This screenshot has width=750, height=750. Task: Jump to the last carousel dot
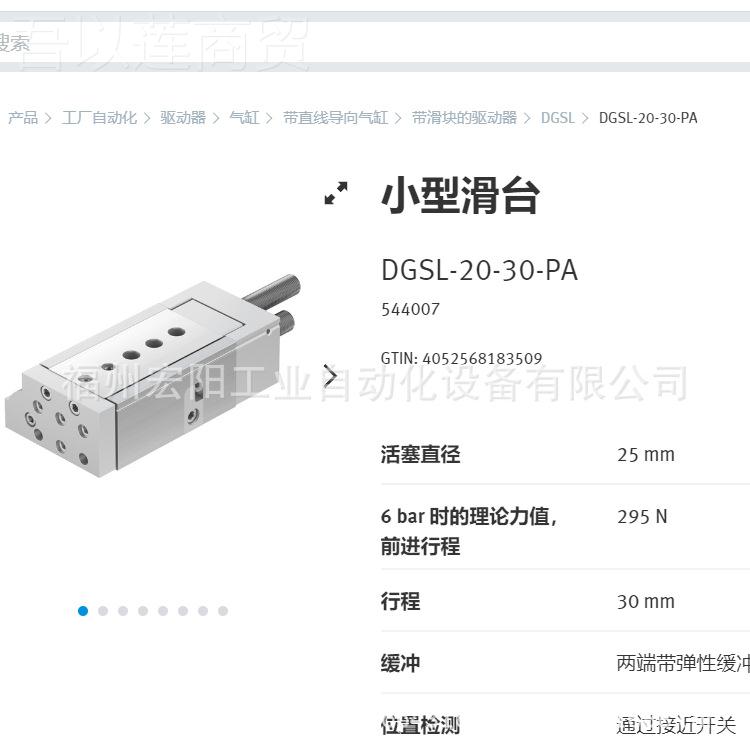pyautogui.click(x=223, y=611)
